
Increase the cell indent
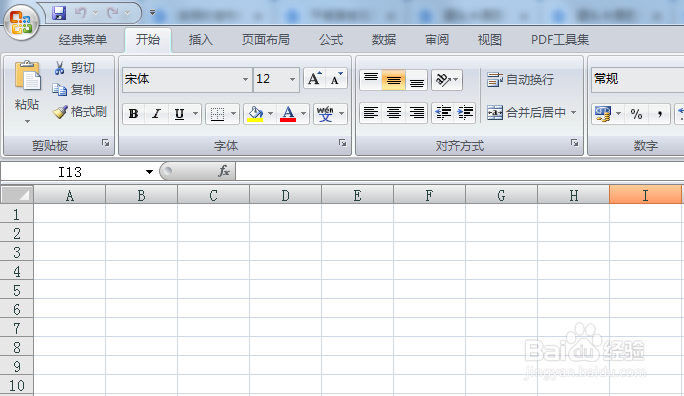coord(465,113)
